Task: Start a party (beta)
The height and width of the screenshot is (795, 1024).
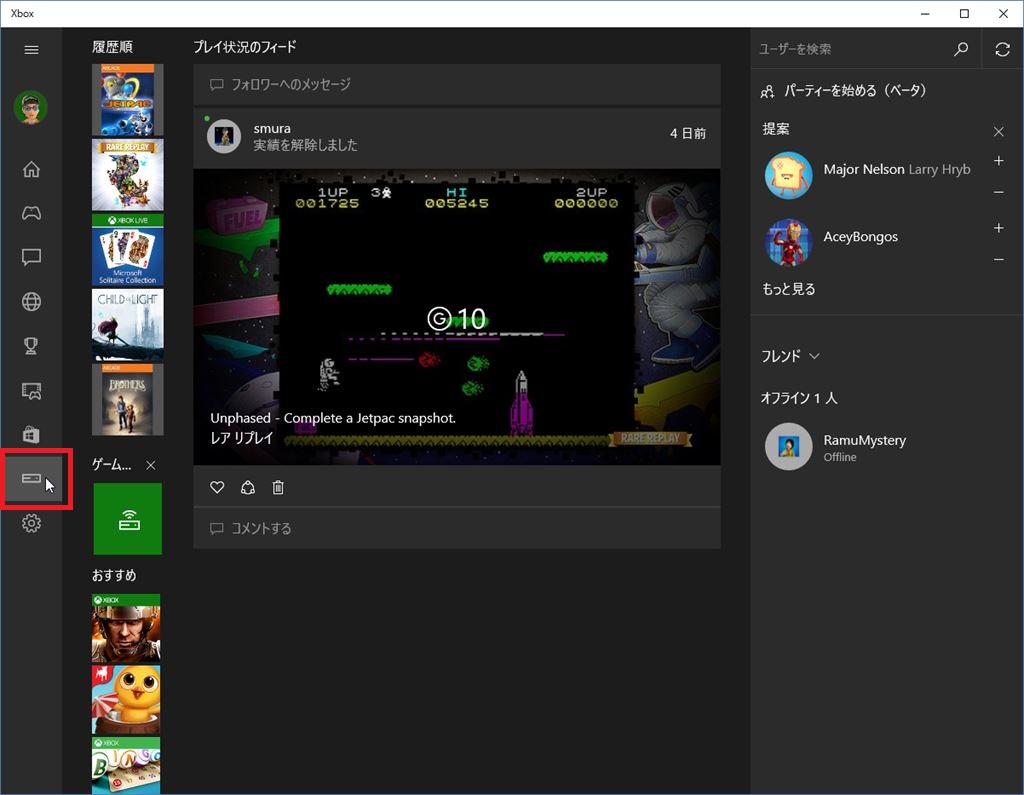Action: coord(843,91)
